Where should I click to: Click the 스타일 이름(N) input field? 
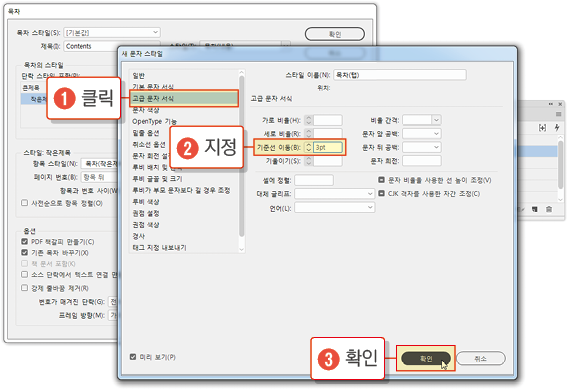[400, 75]
